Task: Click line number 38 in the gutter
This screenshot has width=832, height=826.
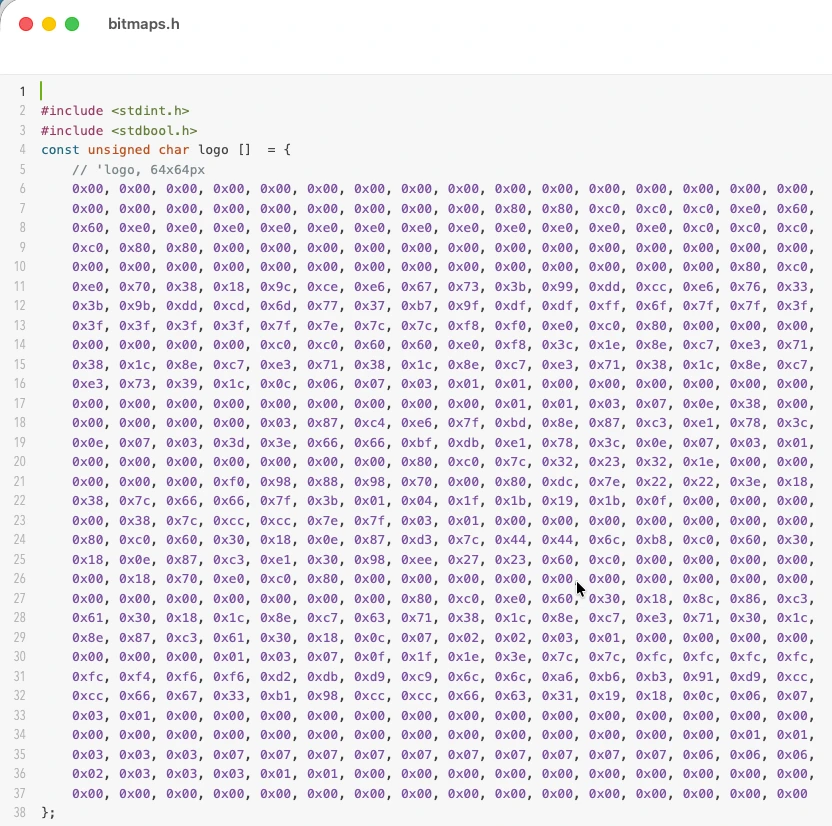Action: pos(22,812)
